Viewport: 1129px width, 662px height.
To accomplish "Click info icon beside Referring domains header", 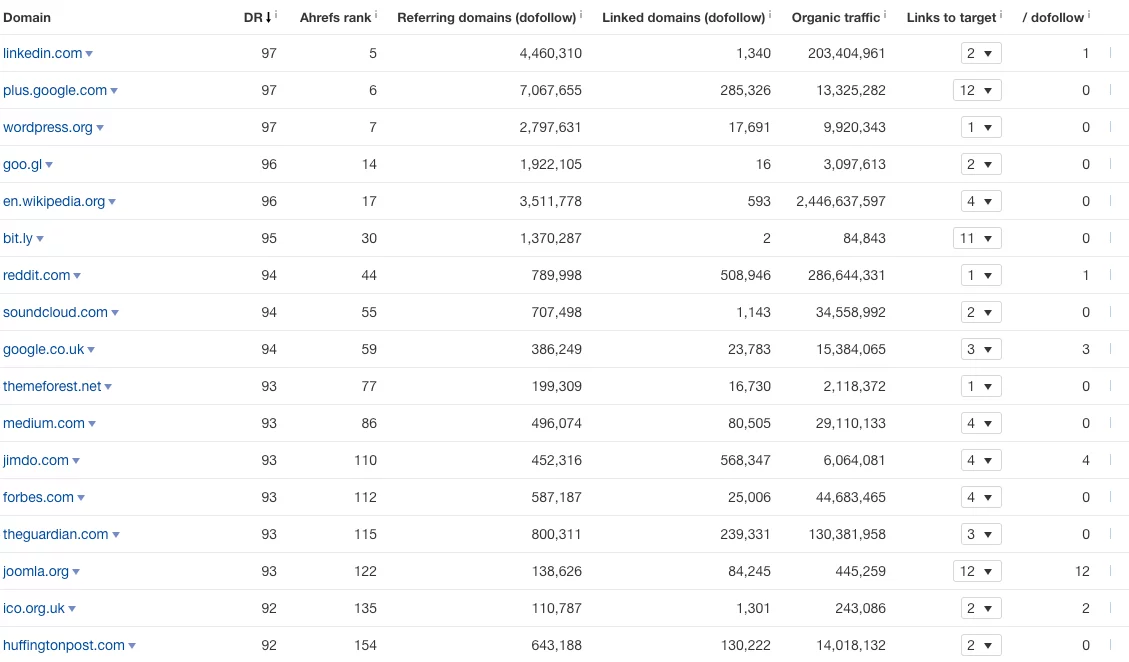I will 581,14.
